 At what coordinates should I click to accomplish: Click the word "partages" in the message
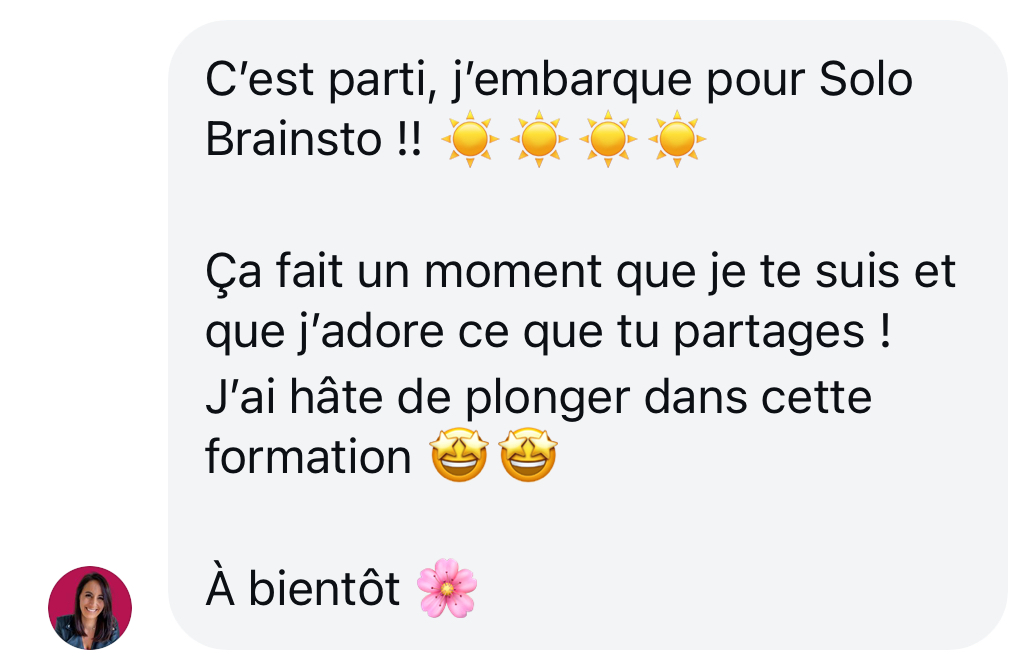(x=769, y=335)
